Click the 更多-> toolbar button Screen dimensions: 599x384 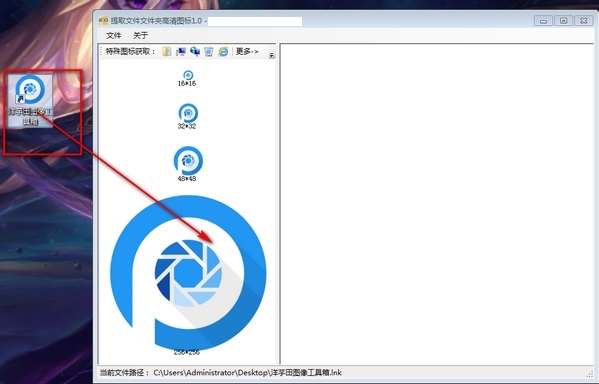(x=247, y=51)
